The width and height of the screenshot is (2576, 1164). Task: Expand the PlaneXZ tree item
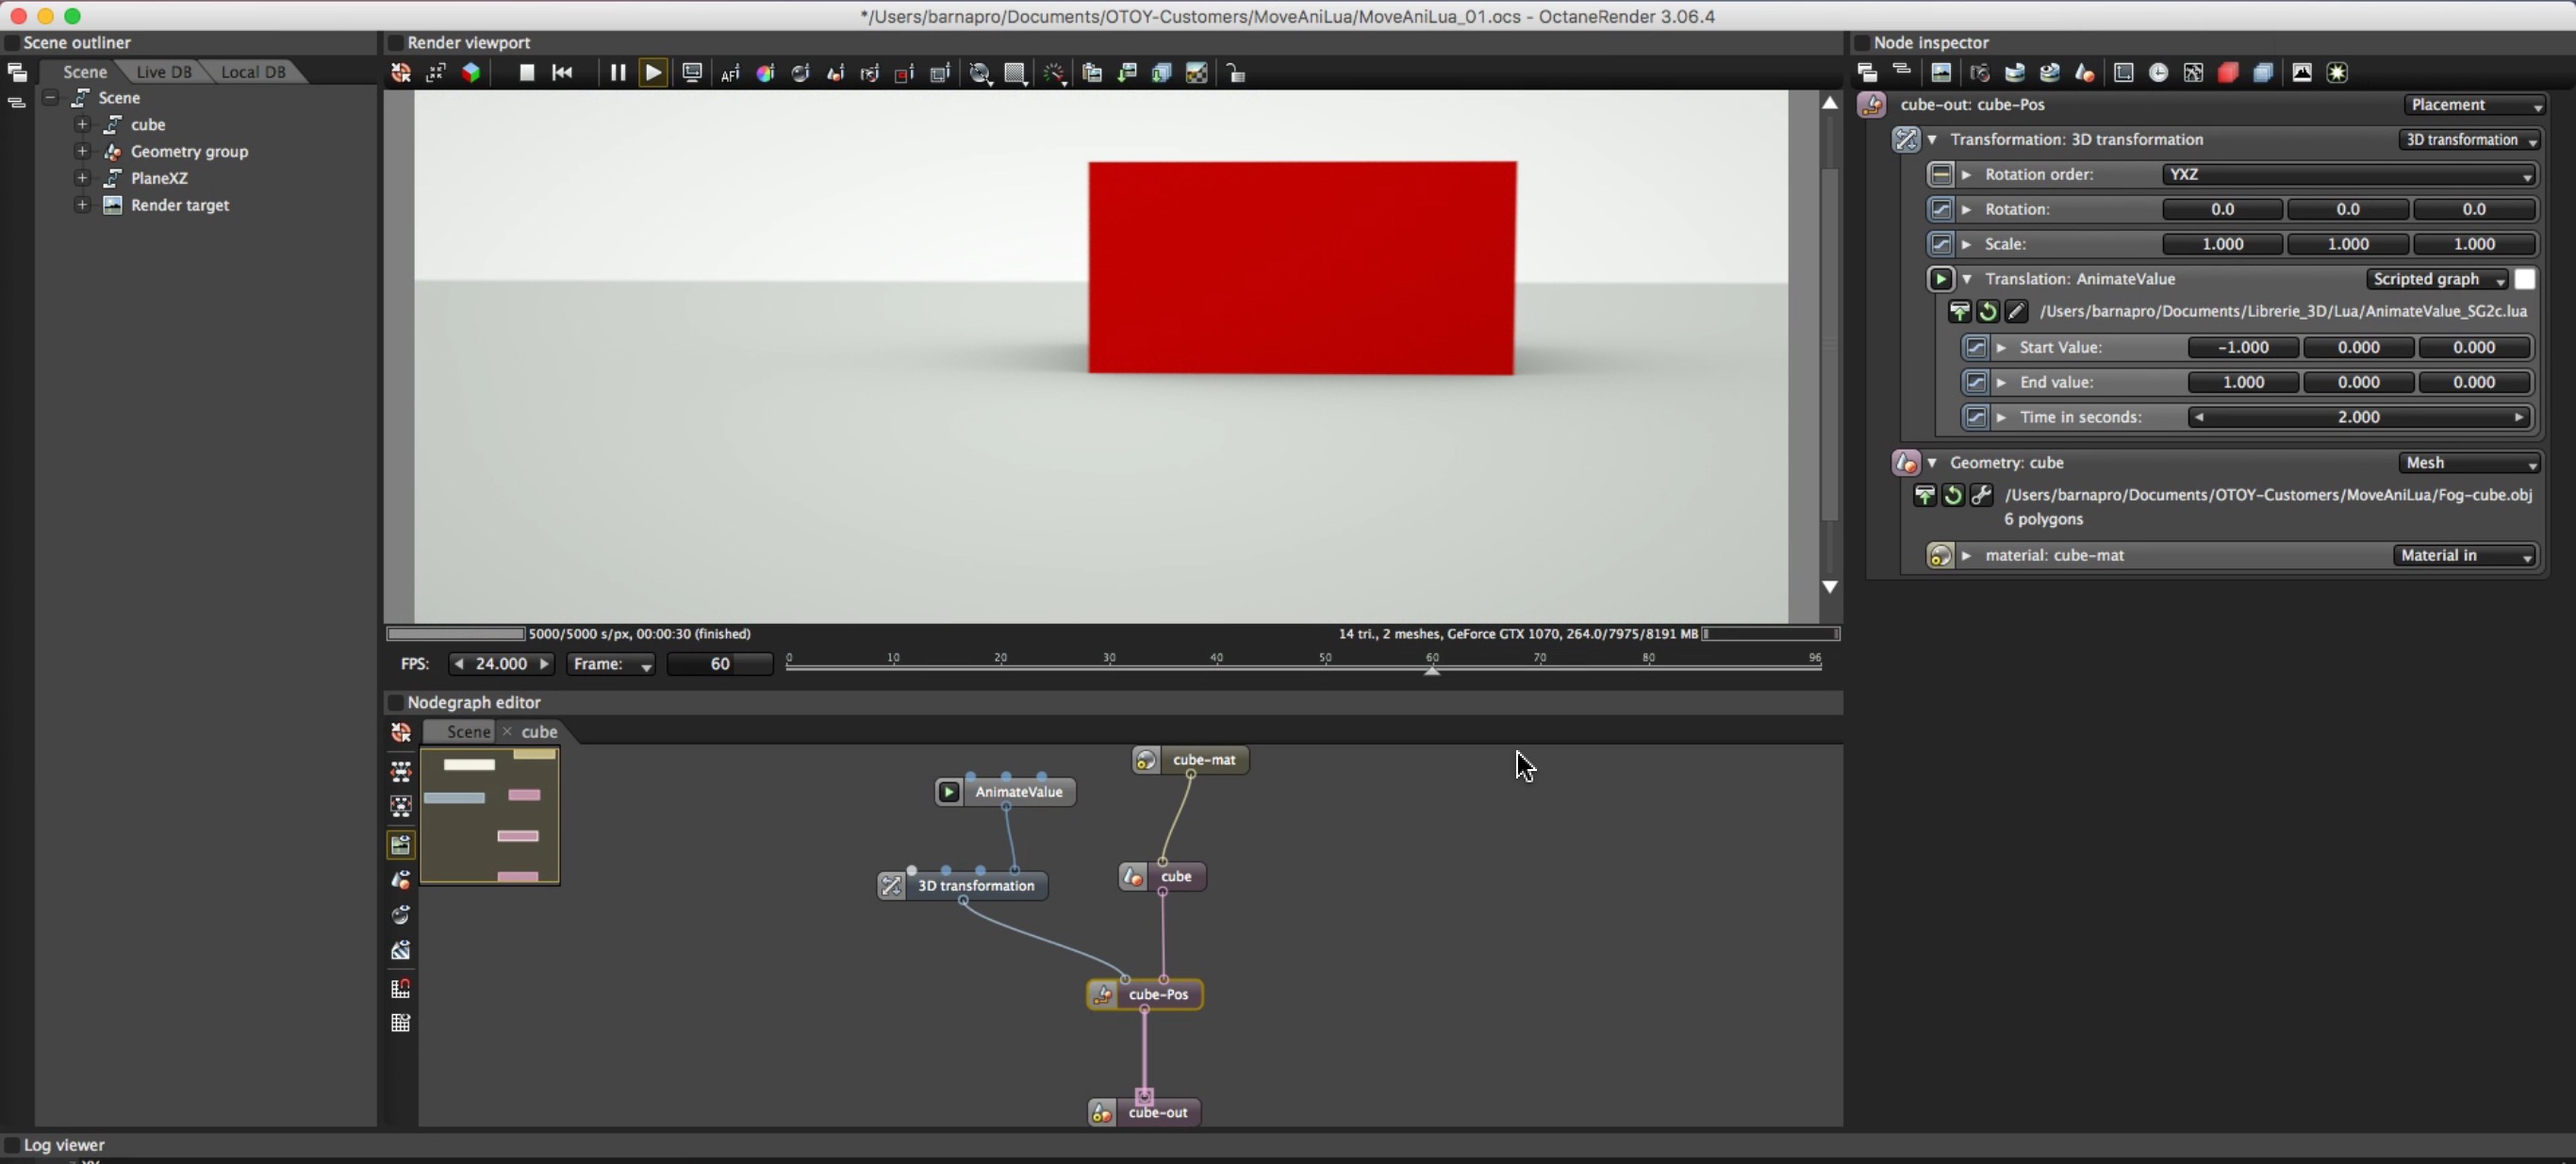83,178
